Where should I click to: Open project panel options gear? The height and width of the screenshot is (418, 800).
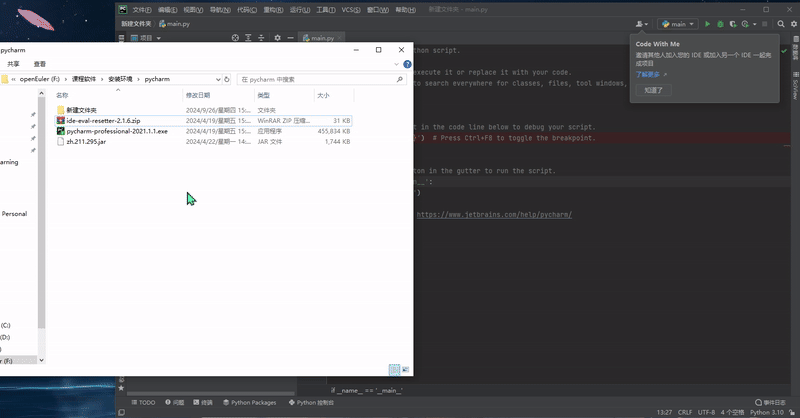coord(278,38)
